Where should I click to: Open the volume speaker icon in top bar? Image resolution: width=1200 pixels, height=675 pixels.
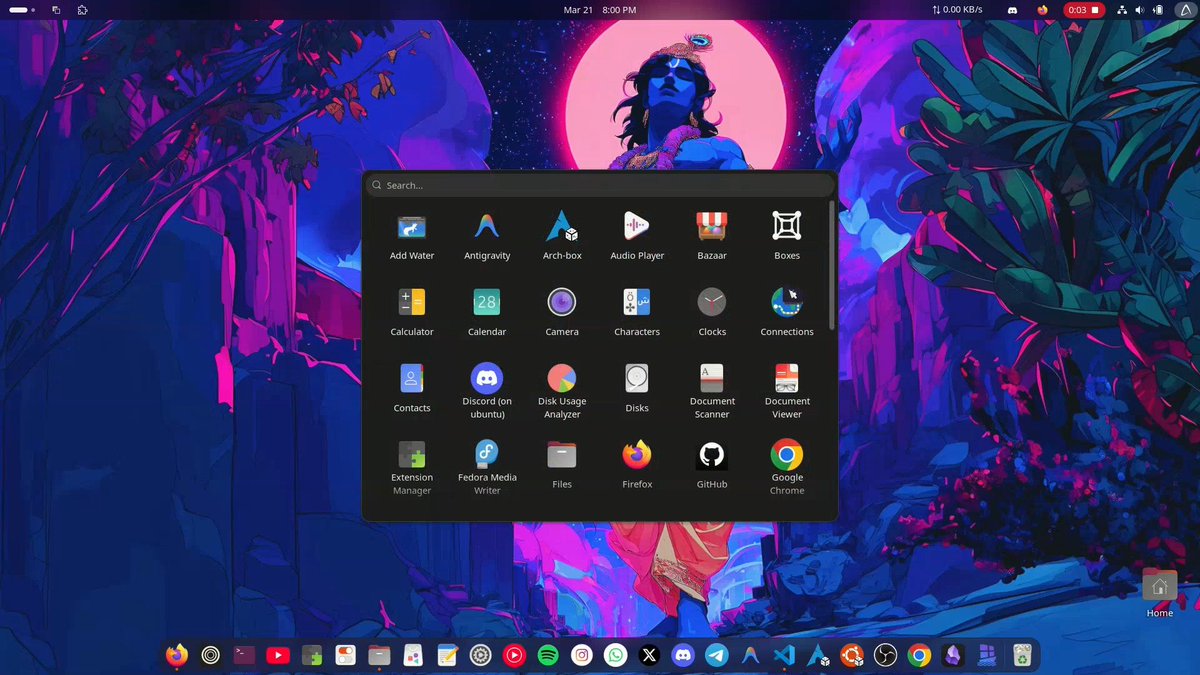pyautogui.click(x=1141, y=10)
